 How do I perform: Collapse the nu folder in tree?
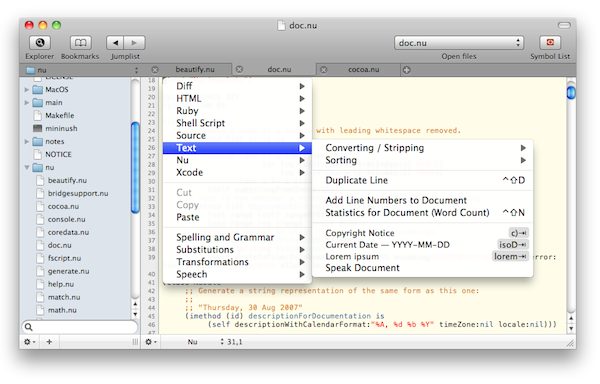click(x=27, y=168)
